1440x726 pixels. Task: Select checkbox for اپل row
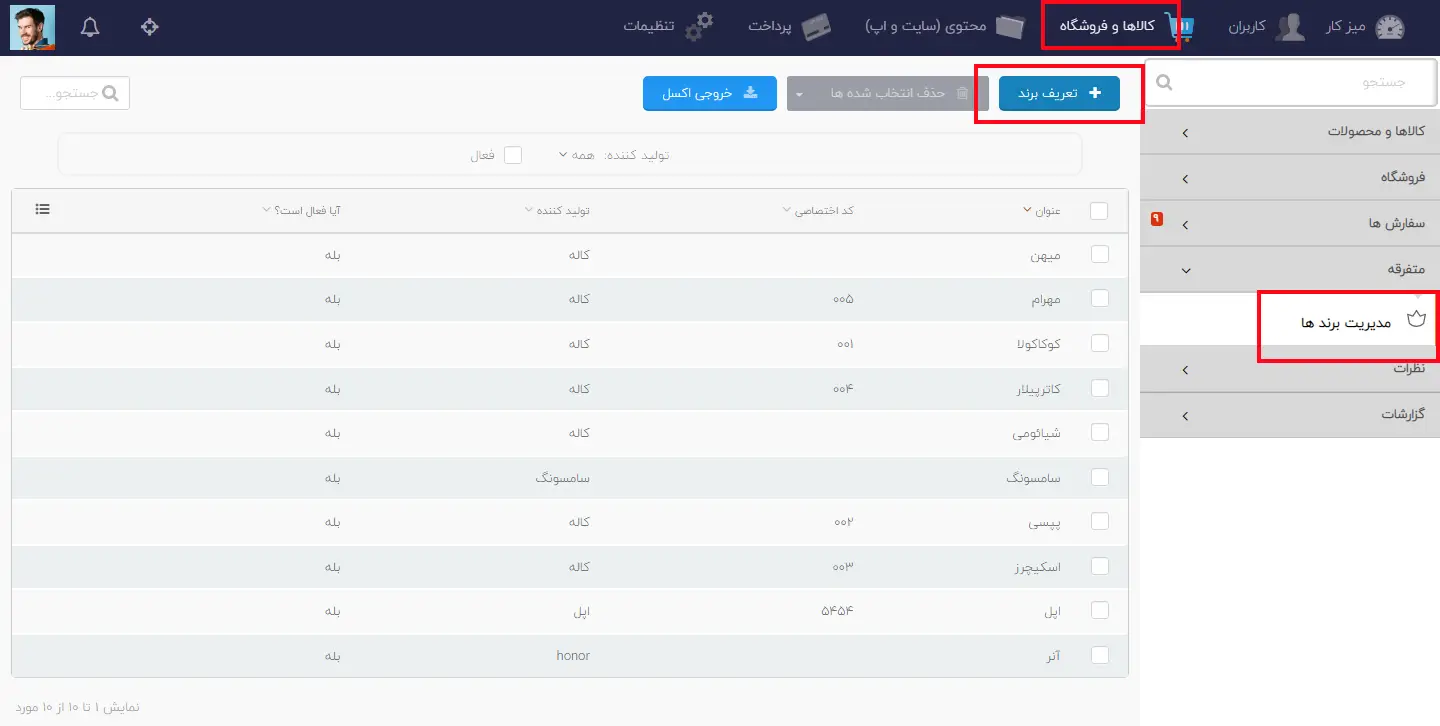pos(1100,610)
